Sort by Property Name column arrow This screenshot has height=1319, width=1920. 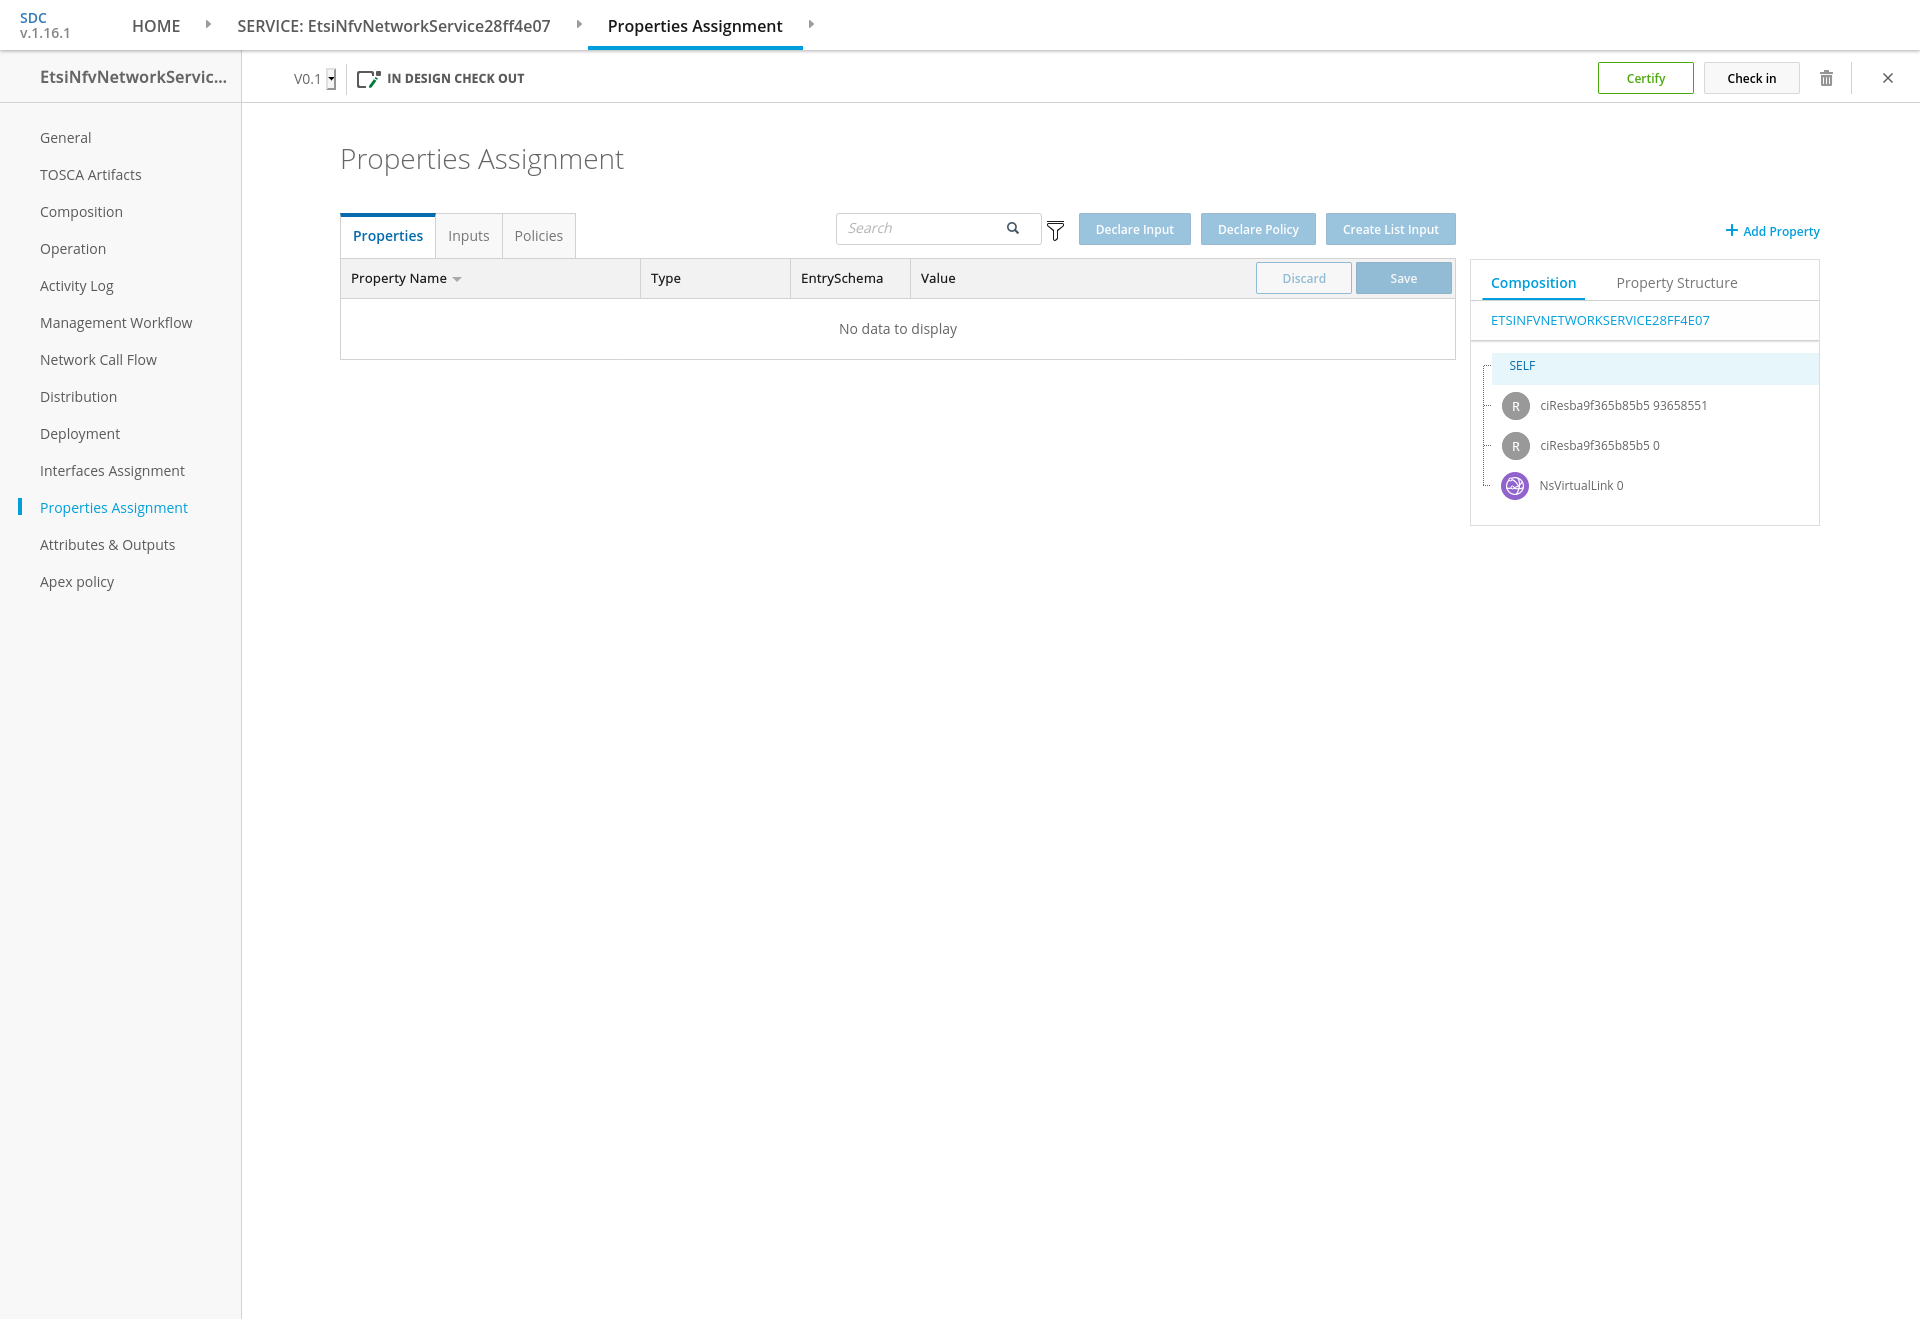coord(457,279)
